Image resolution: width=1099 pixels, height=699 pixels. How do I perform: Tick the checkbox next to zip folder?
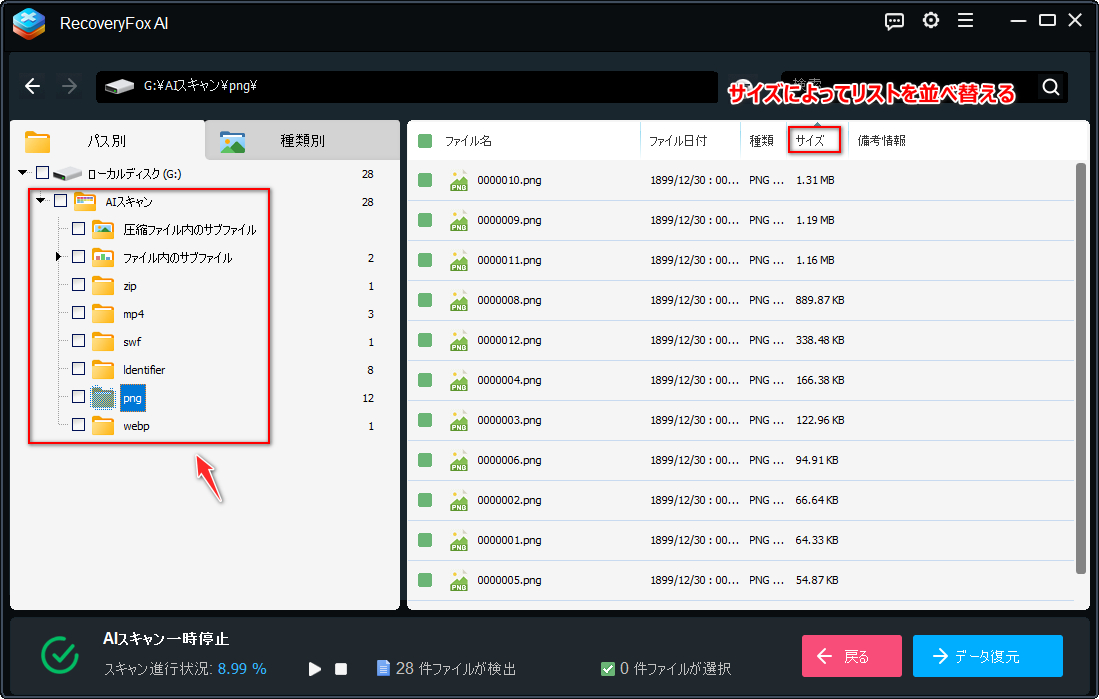tap(78, 286)
